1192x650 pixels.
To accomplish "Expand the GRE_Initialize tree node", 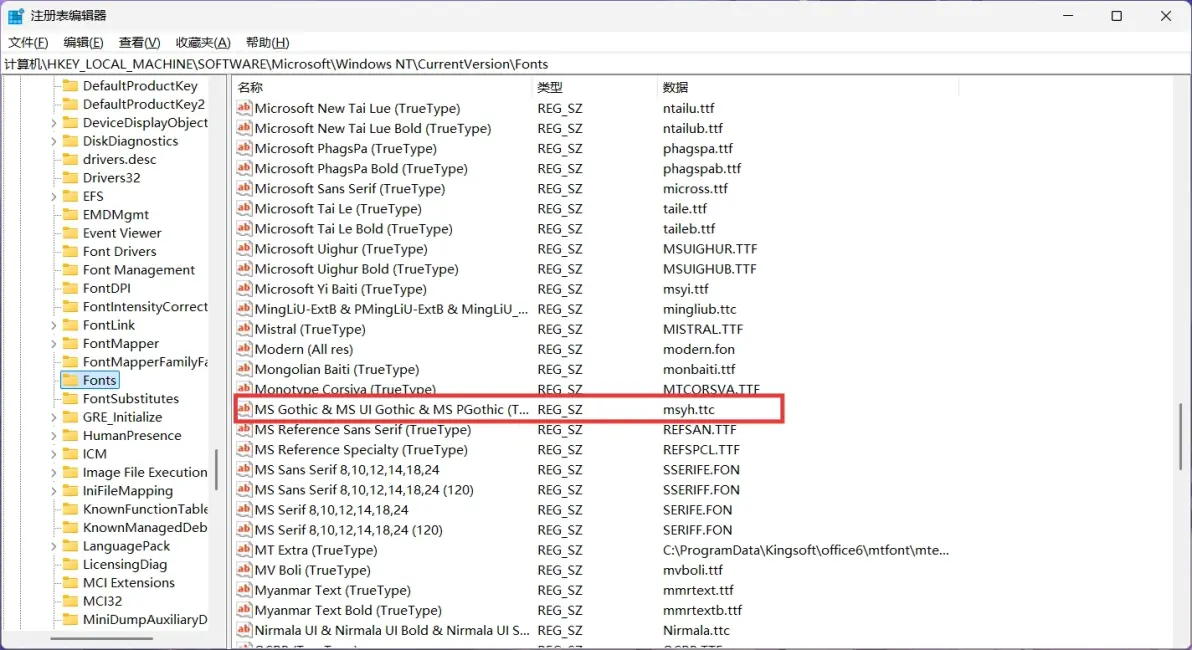I will click(x=53, y=417).
